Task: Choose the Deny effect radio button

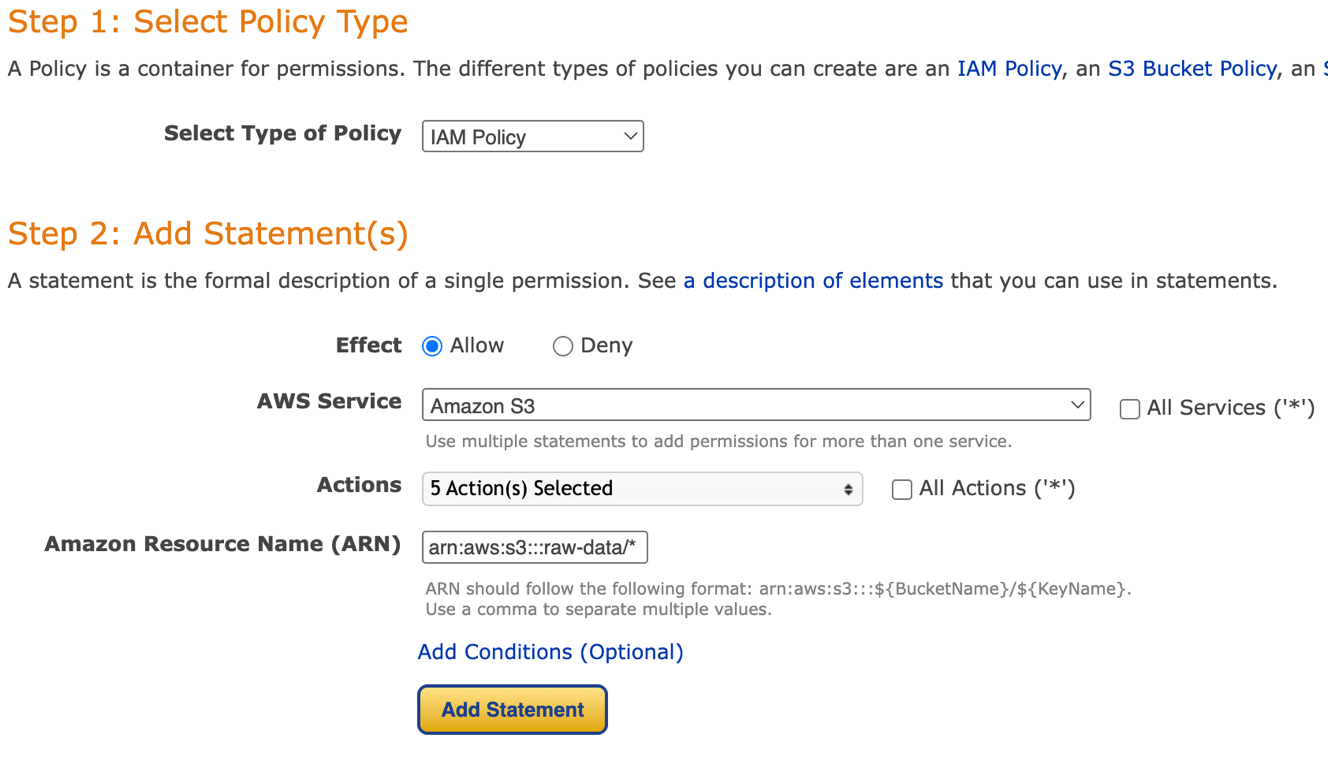Action: (563, 346)
